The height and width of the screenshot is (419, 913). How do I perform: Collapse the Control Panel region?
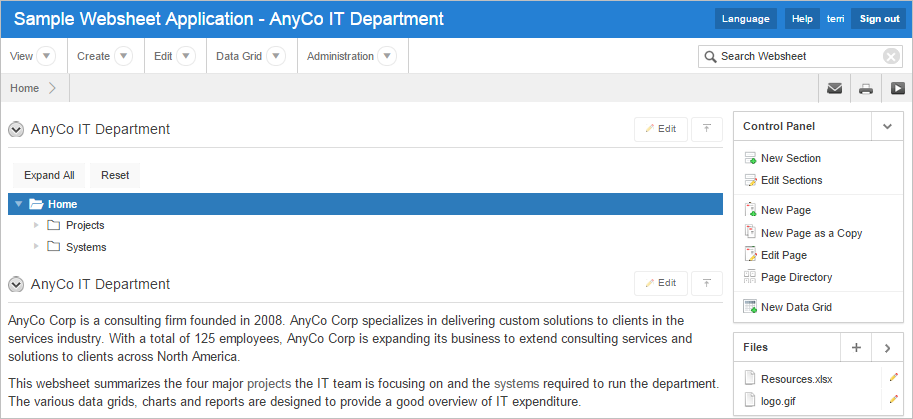point(886,126)
